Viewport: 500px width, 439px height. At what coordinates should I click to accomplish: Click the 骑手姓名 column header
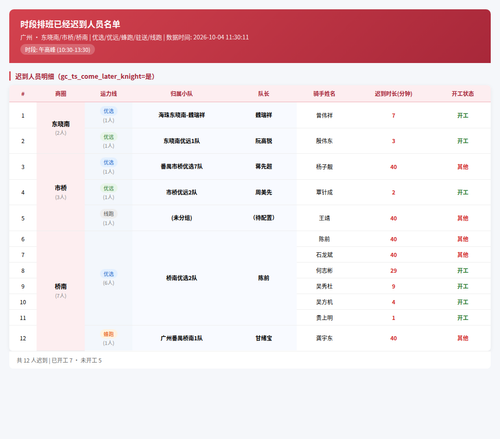coord(324,94)
